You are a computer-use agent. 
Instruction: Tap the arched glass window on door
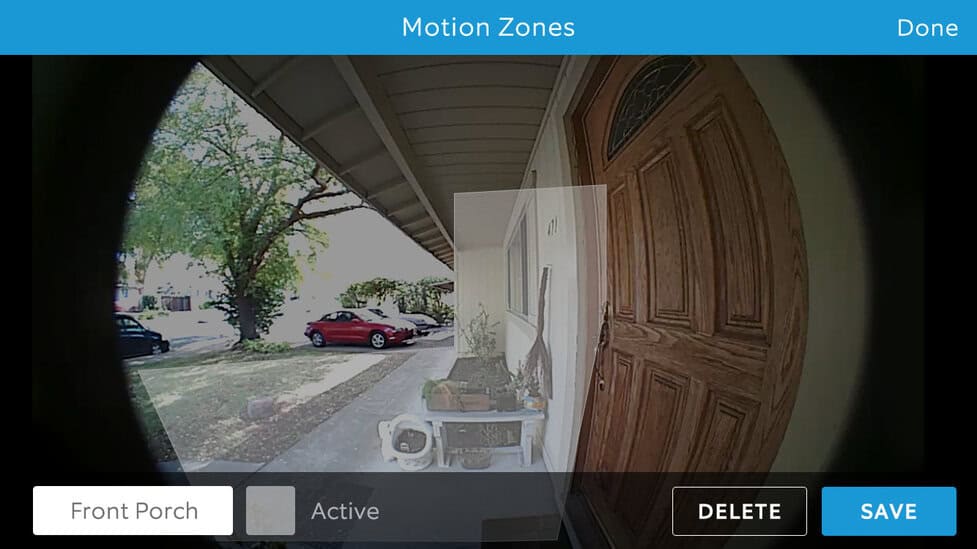[x=648, y=101]
